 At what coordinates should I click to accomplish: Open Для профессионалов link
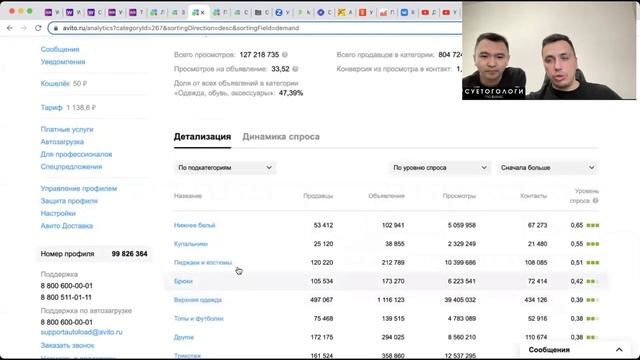pos(76,154)
